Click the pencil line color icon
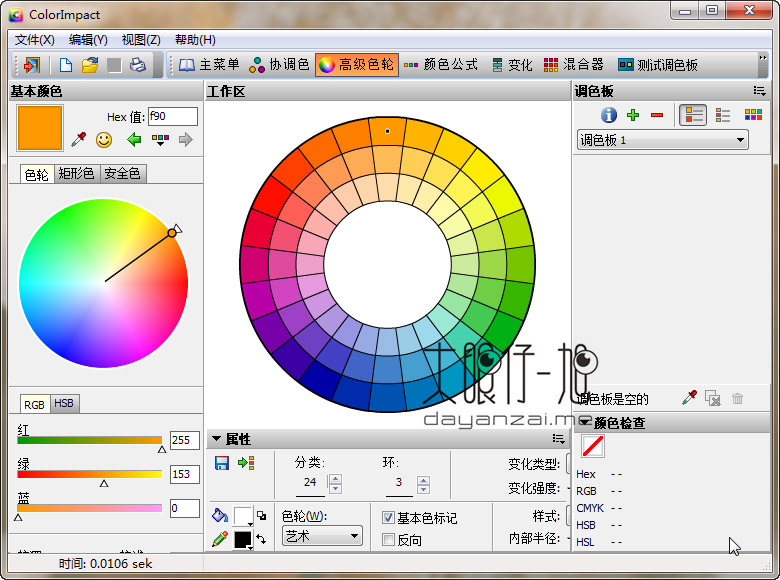 pyautogui.click(x=220, y=539)
